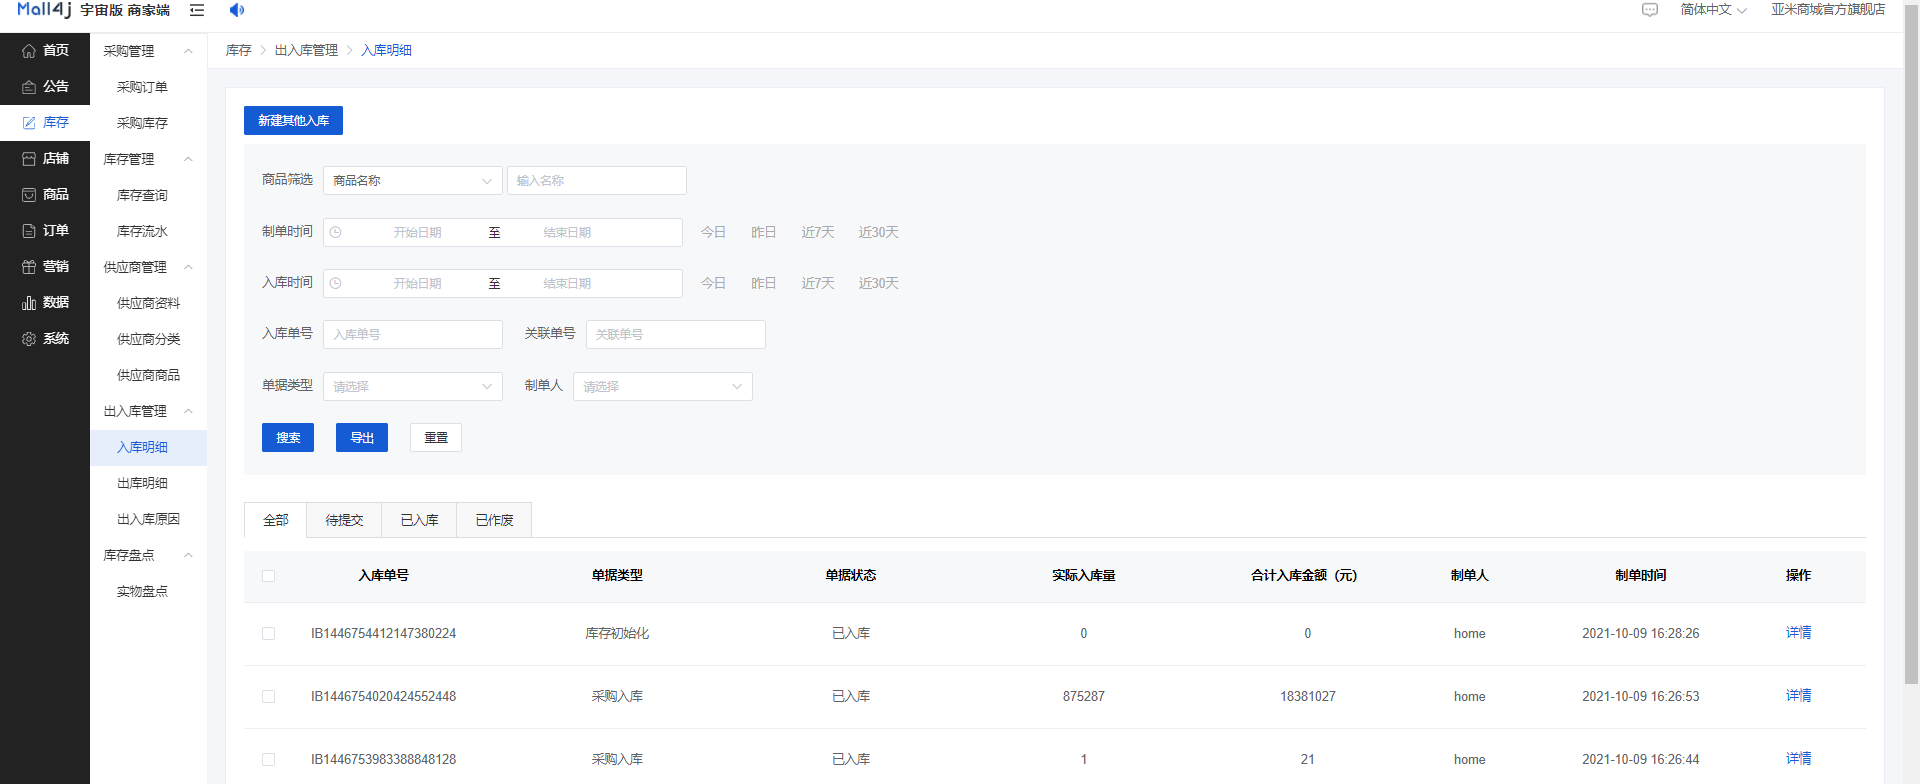
Task: Open 供应商分类 in the submenu
Action: point(148,339)
